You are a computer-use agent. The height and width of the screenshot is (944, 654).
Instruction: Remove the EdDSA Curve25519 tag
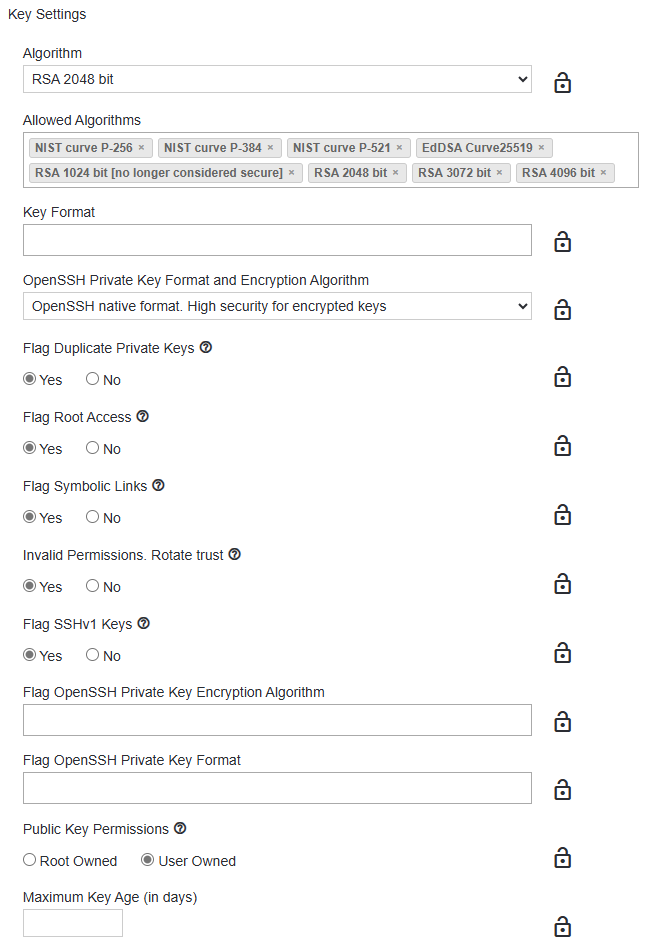point(541,147)
